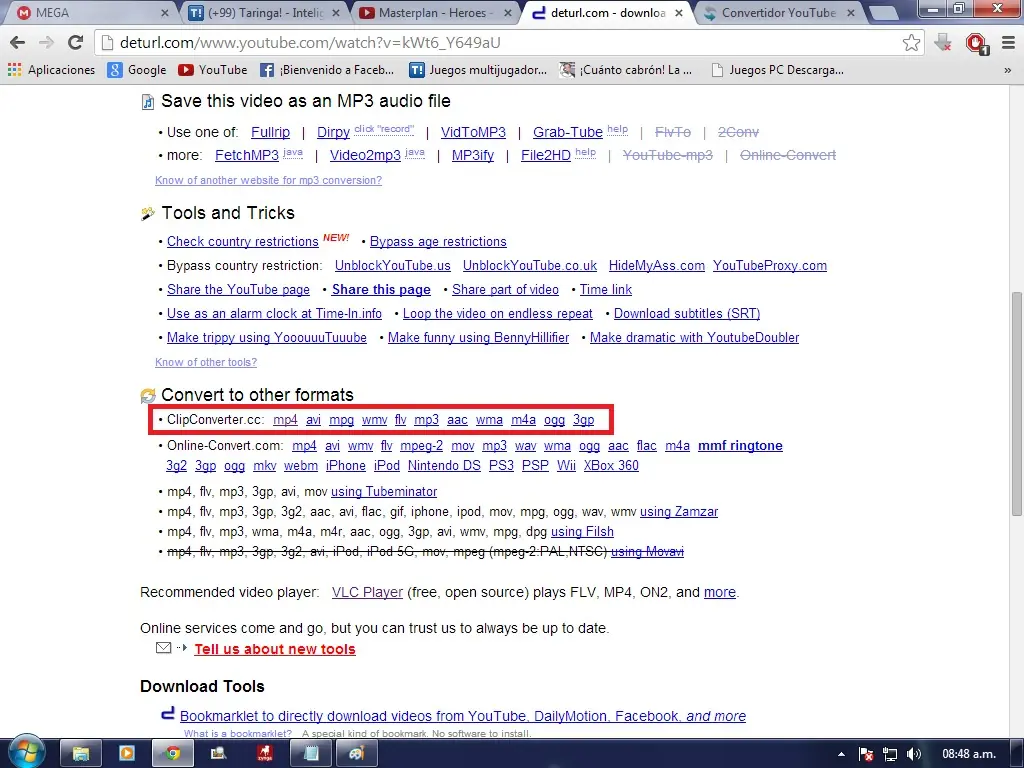
Task: Click the Action Center flag tray icon
Action: point(866,754)
